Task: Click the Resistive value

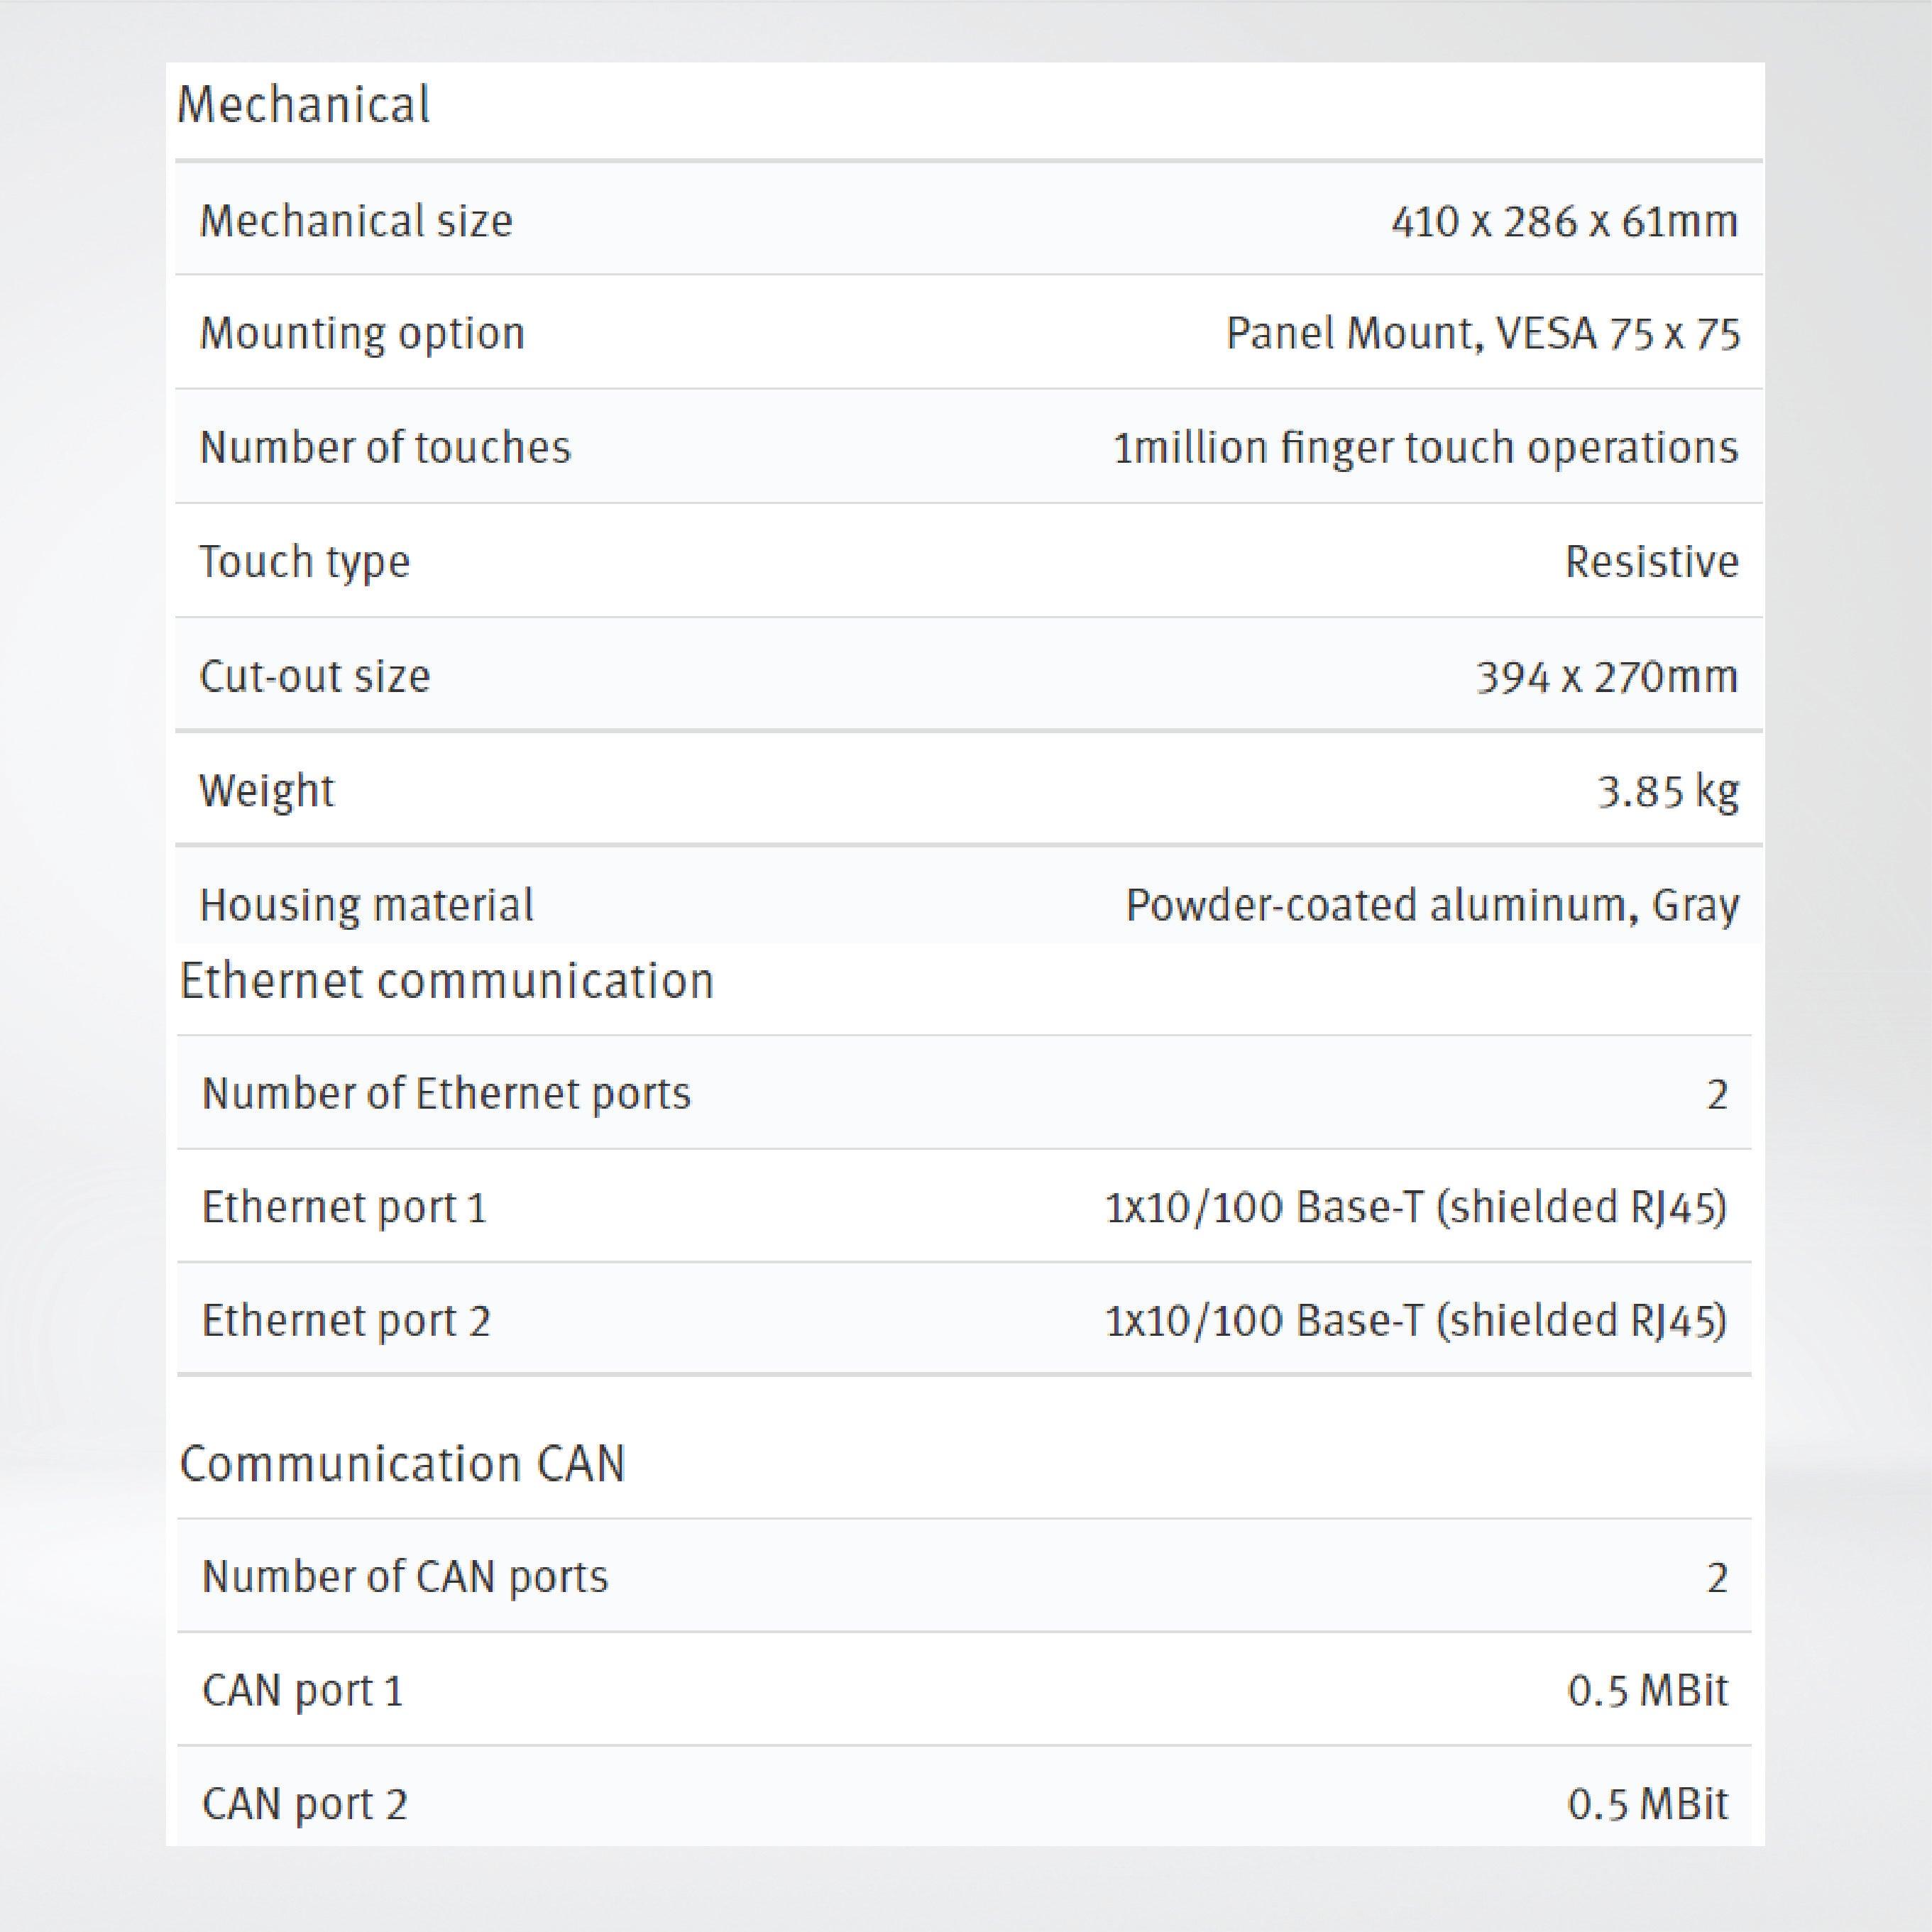Action: pyautogui.click(x=1652, y=561)
